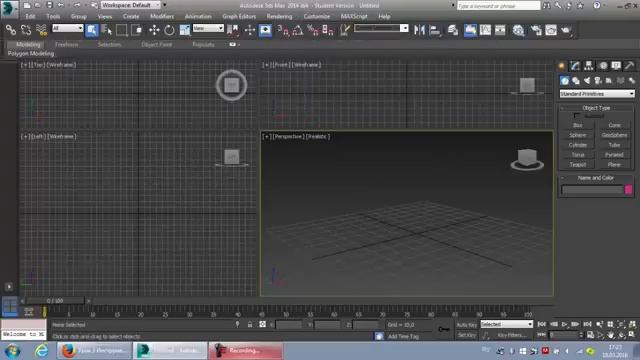This screenshot has width=640, height=360.
Task: Click the Angle Snap toggle icon
Action: [x=298, y=30]
